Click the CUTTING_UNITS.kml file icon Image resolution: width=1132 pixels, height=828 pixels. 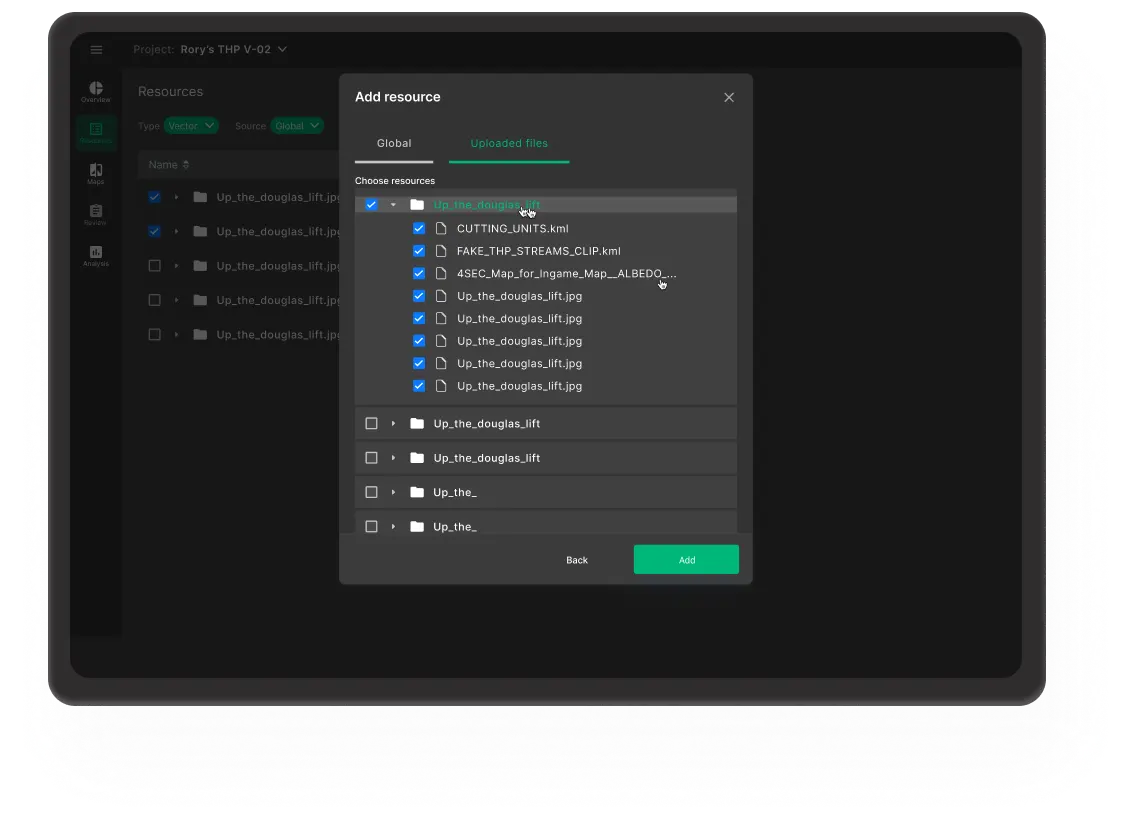tap(441, 229)
